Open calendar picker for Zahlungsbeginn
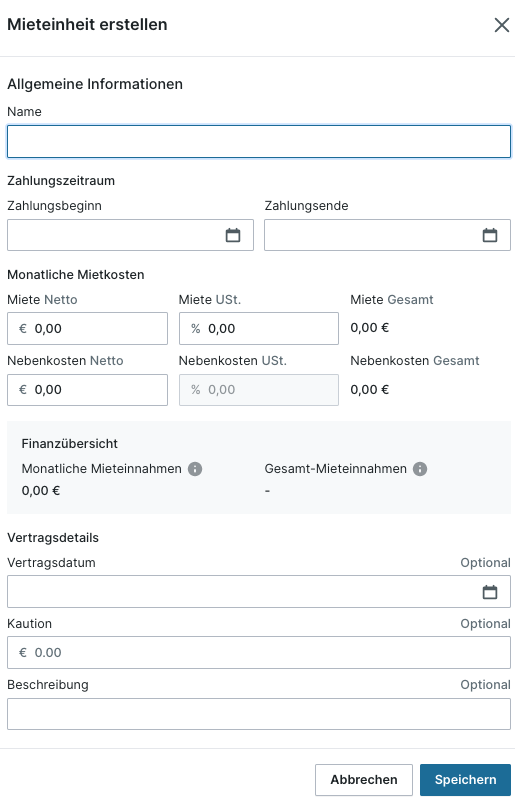The width and height of the screenshot is (515, 800). click(x=233, y=235)
